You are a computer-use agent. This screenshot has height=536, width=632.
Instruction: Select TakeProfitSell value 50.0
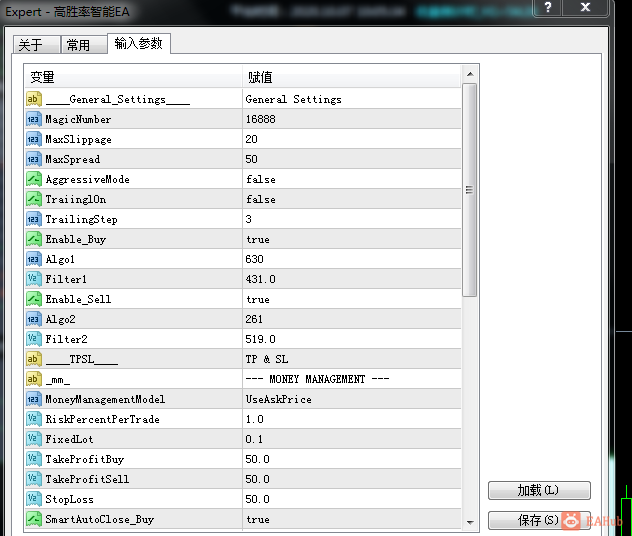point(352,479)
